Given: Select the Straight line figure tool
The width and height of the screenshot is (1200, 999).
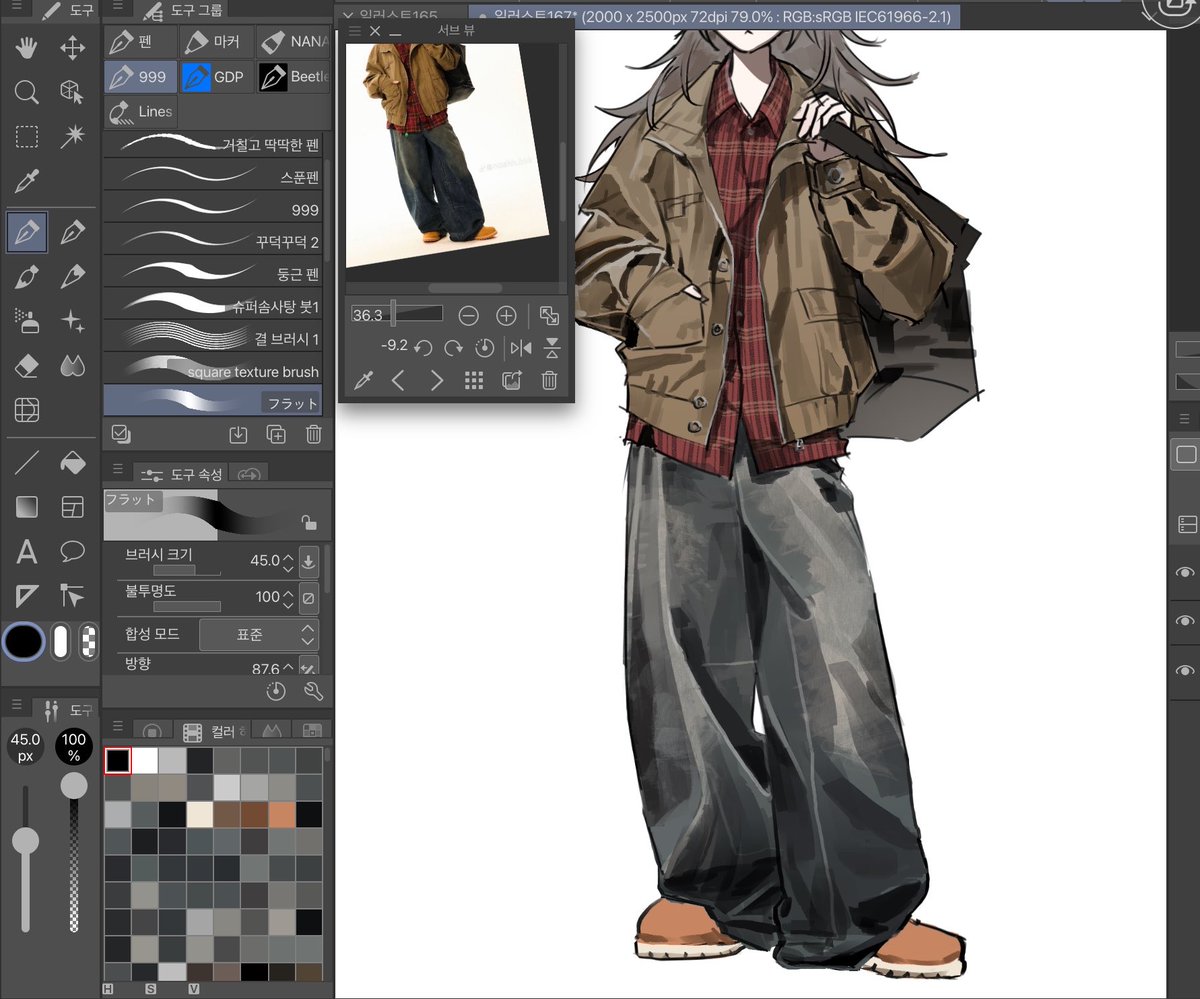Looking at the screenshot, I should coord(27,462).
